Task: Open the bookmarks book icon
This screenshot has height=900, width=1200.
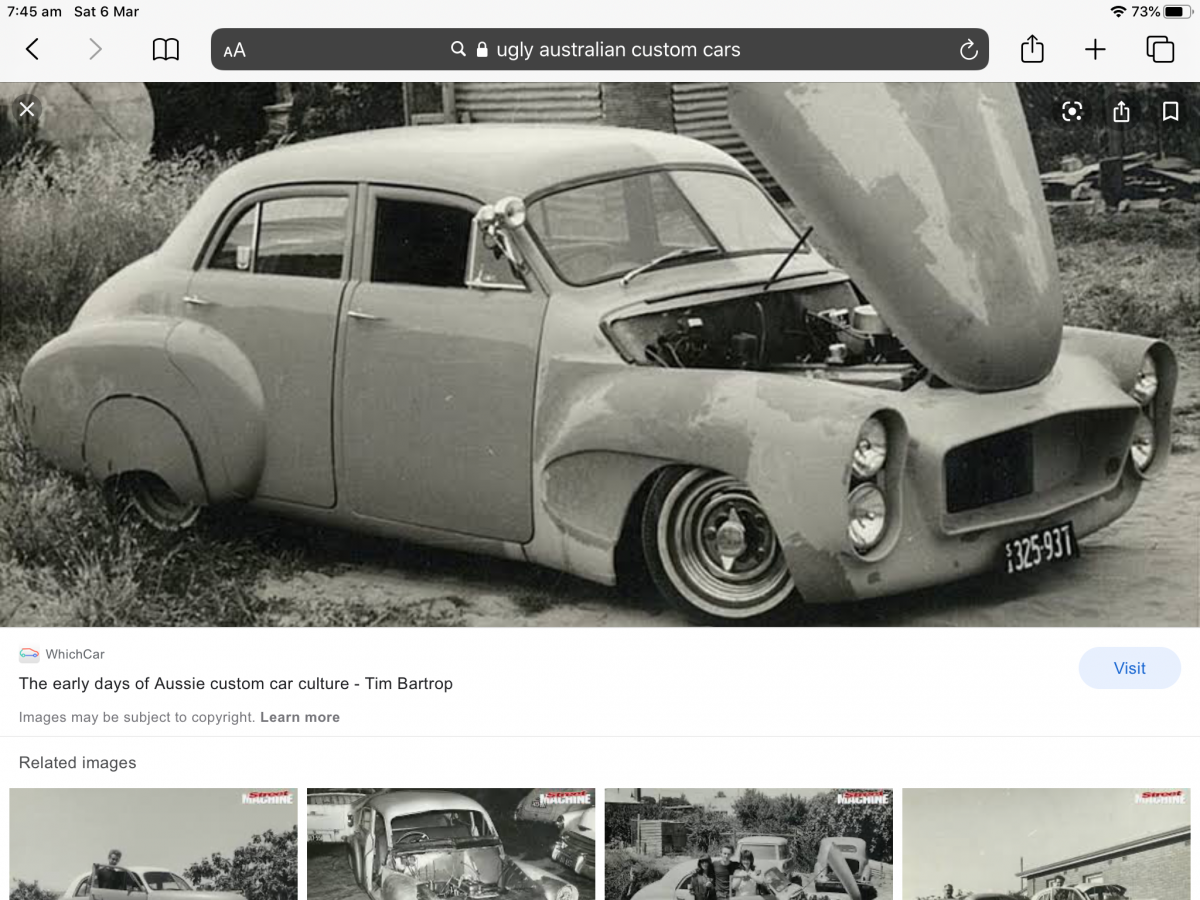Action: click(165, 49)
